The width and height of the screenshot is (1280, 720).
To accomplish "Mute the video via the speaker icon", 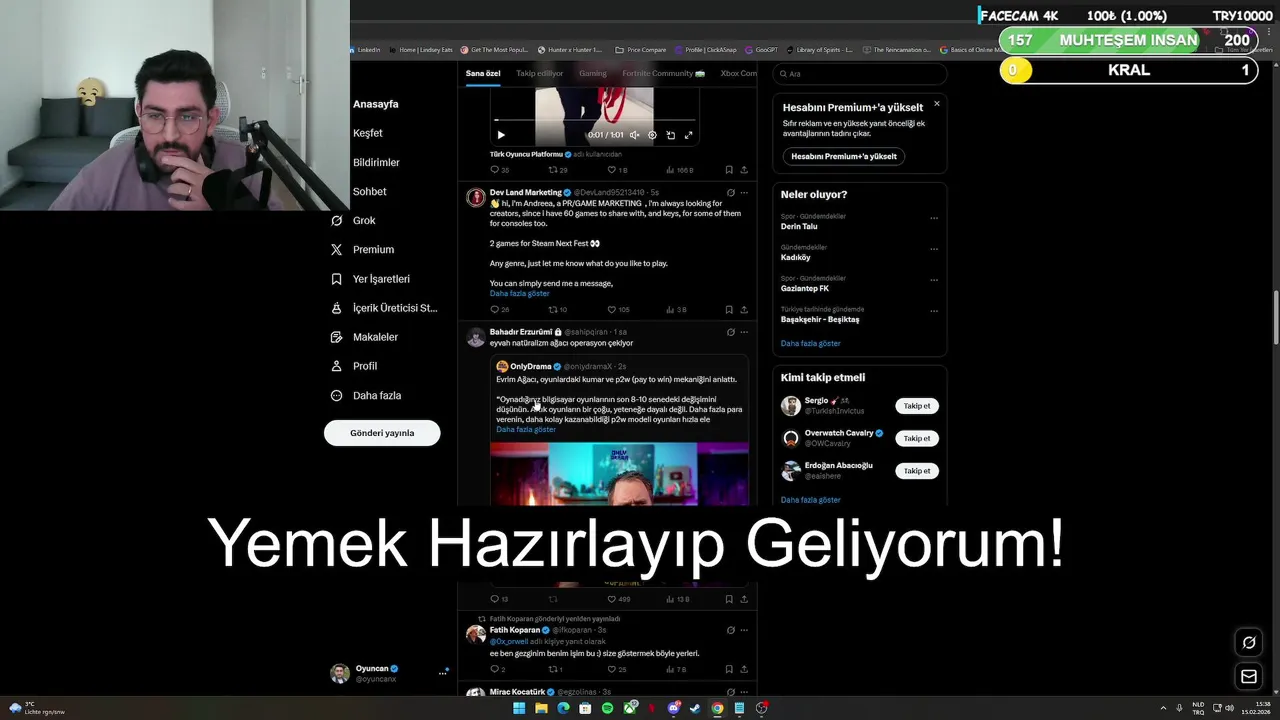I will (634, 135).
